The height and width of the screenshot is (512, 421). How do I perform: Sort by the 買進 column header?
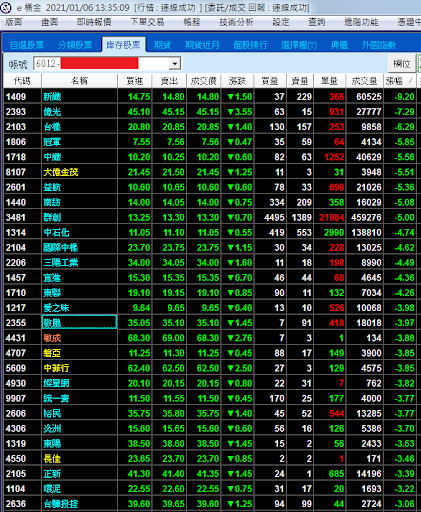(135, 81)
